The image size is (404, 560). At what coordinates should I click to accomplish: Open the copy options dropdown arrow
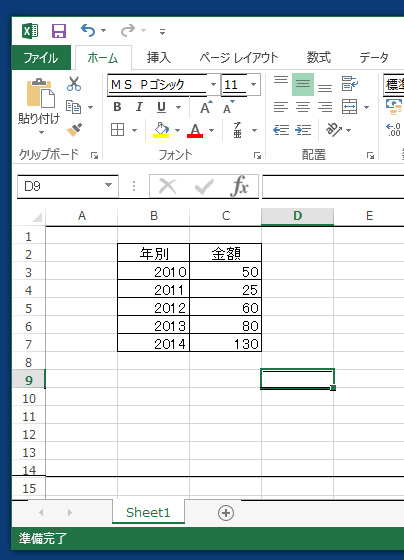click(x=91, y=107)
